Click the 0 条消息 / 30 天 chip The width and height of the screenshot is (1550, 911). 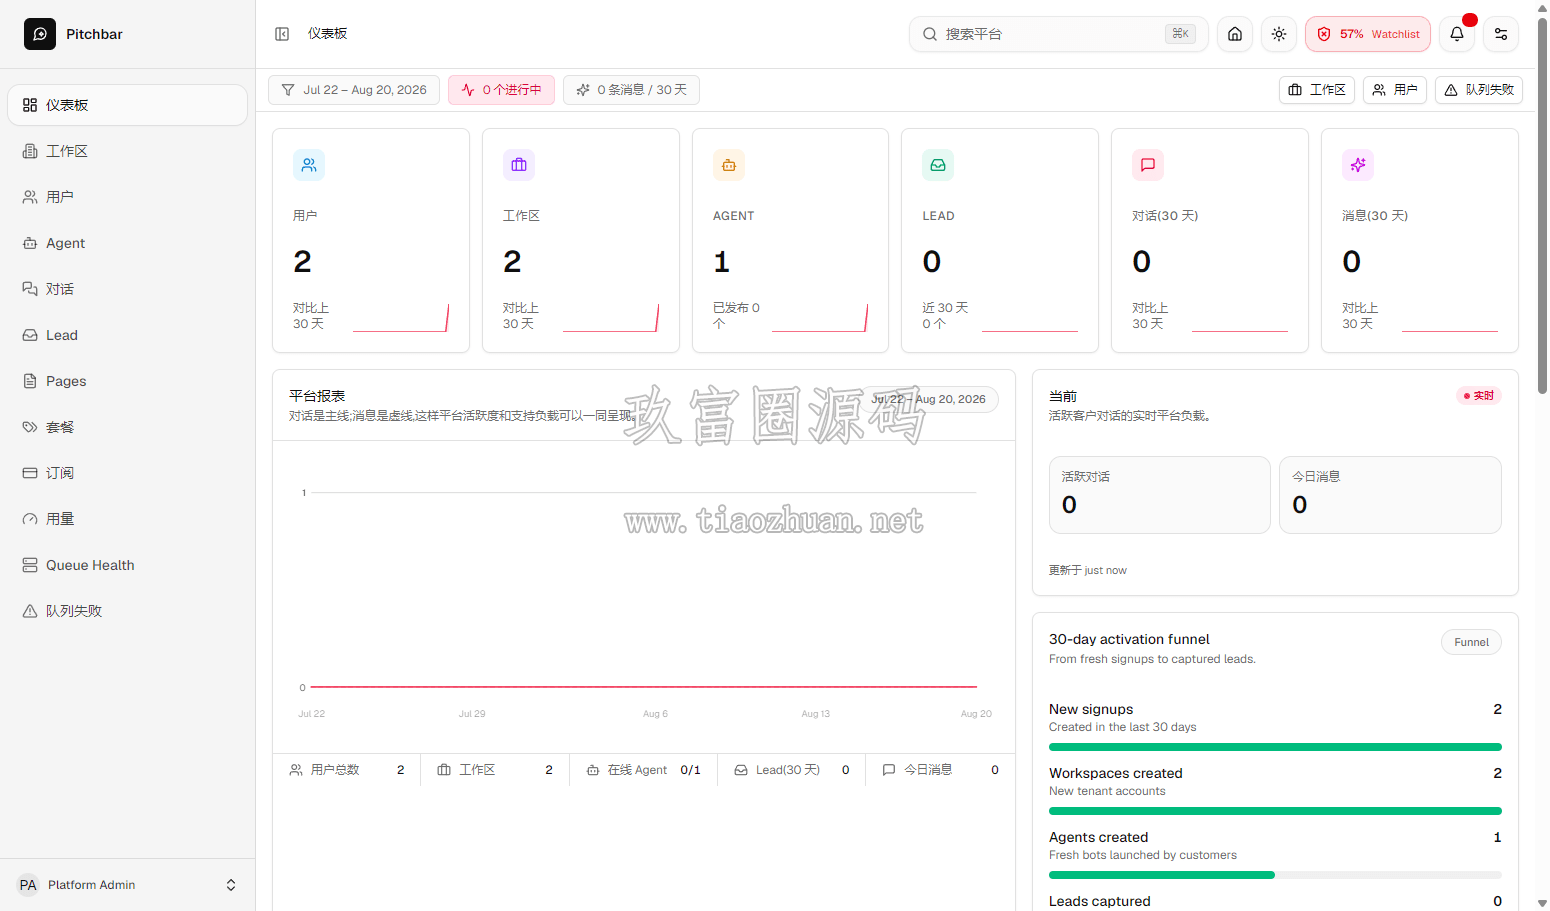(x=631, y=90)
